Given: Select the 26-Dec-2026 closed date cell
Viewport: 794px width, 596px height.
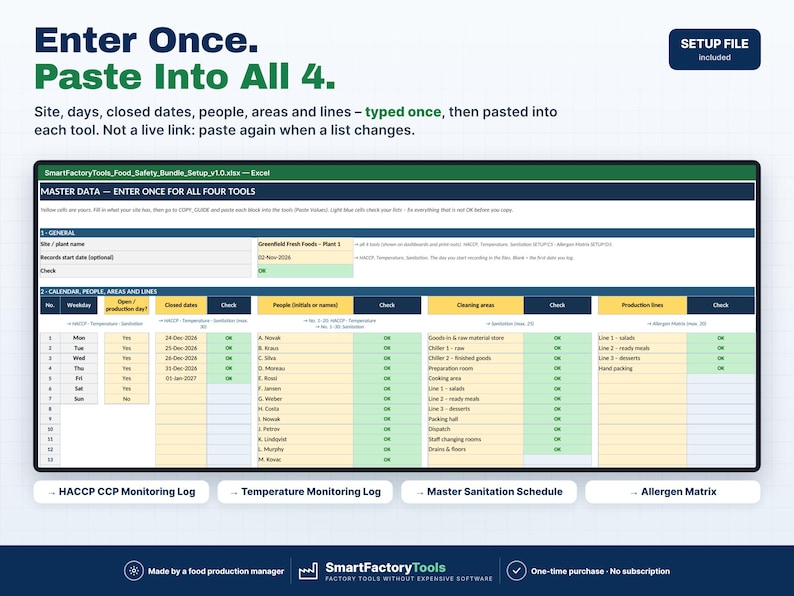Looking at the screenshot, I should (x=181, y=358).
